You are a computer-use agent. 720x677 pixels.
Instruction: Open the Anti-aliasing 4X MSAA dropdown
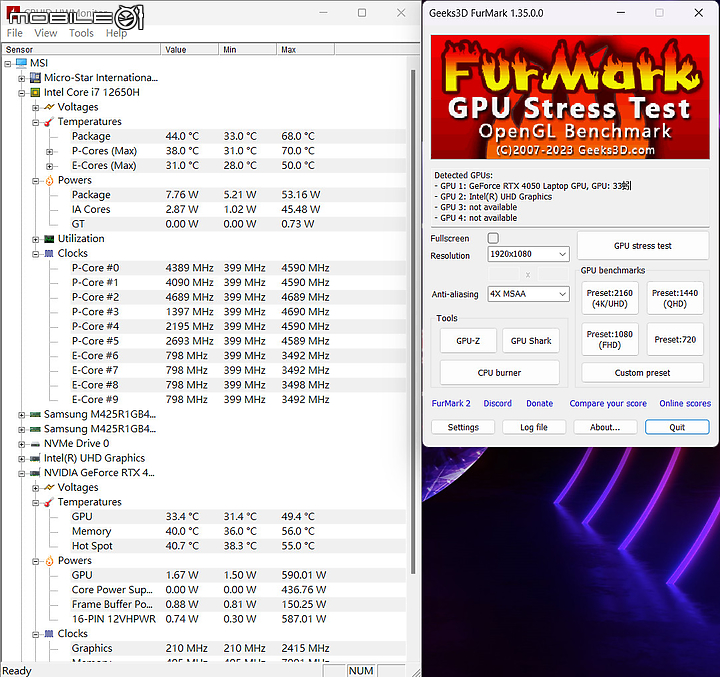[x=528, y=294]
